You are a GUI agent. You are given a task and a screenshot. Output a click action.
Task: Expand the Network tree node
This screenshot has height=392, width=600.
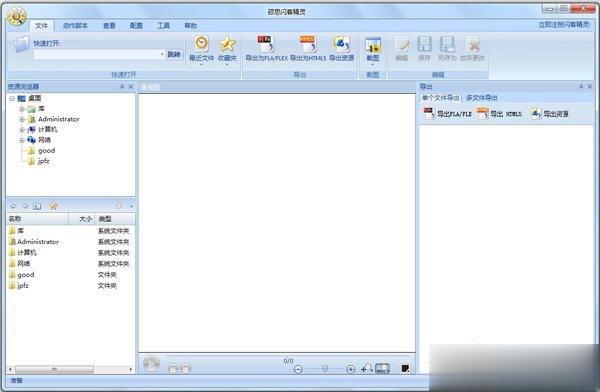click(22, 140)
